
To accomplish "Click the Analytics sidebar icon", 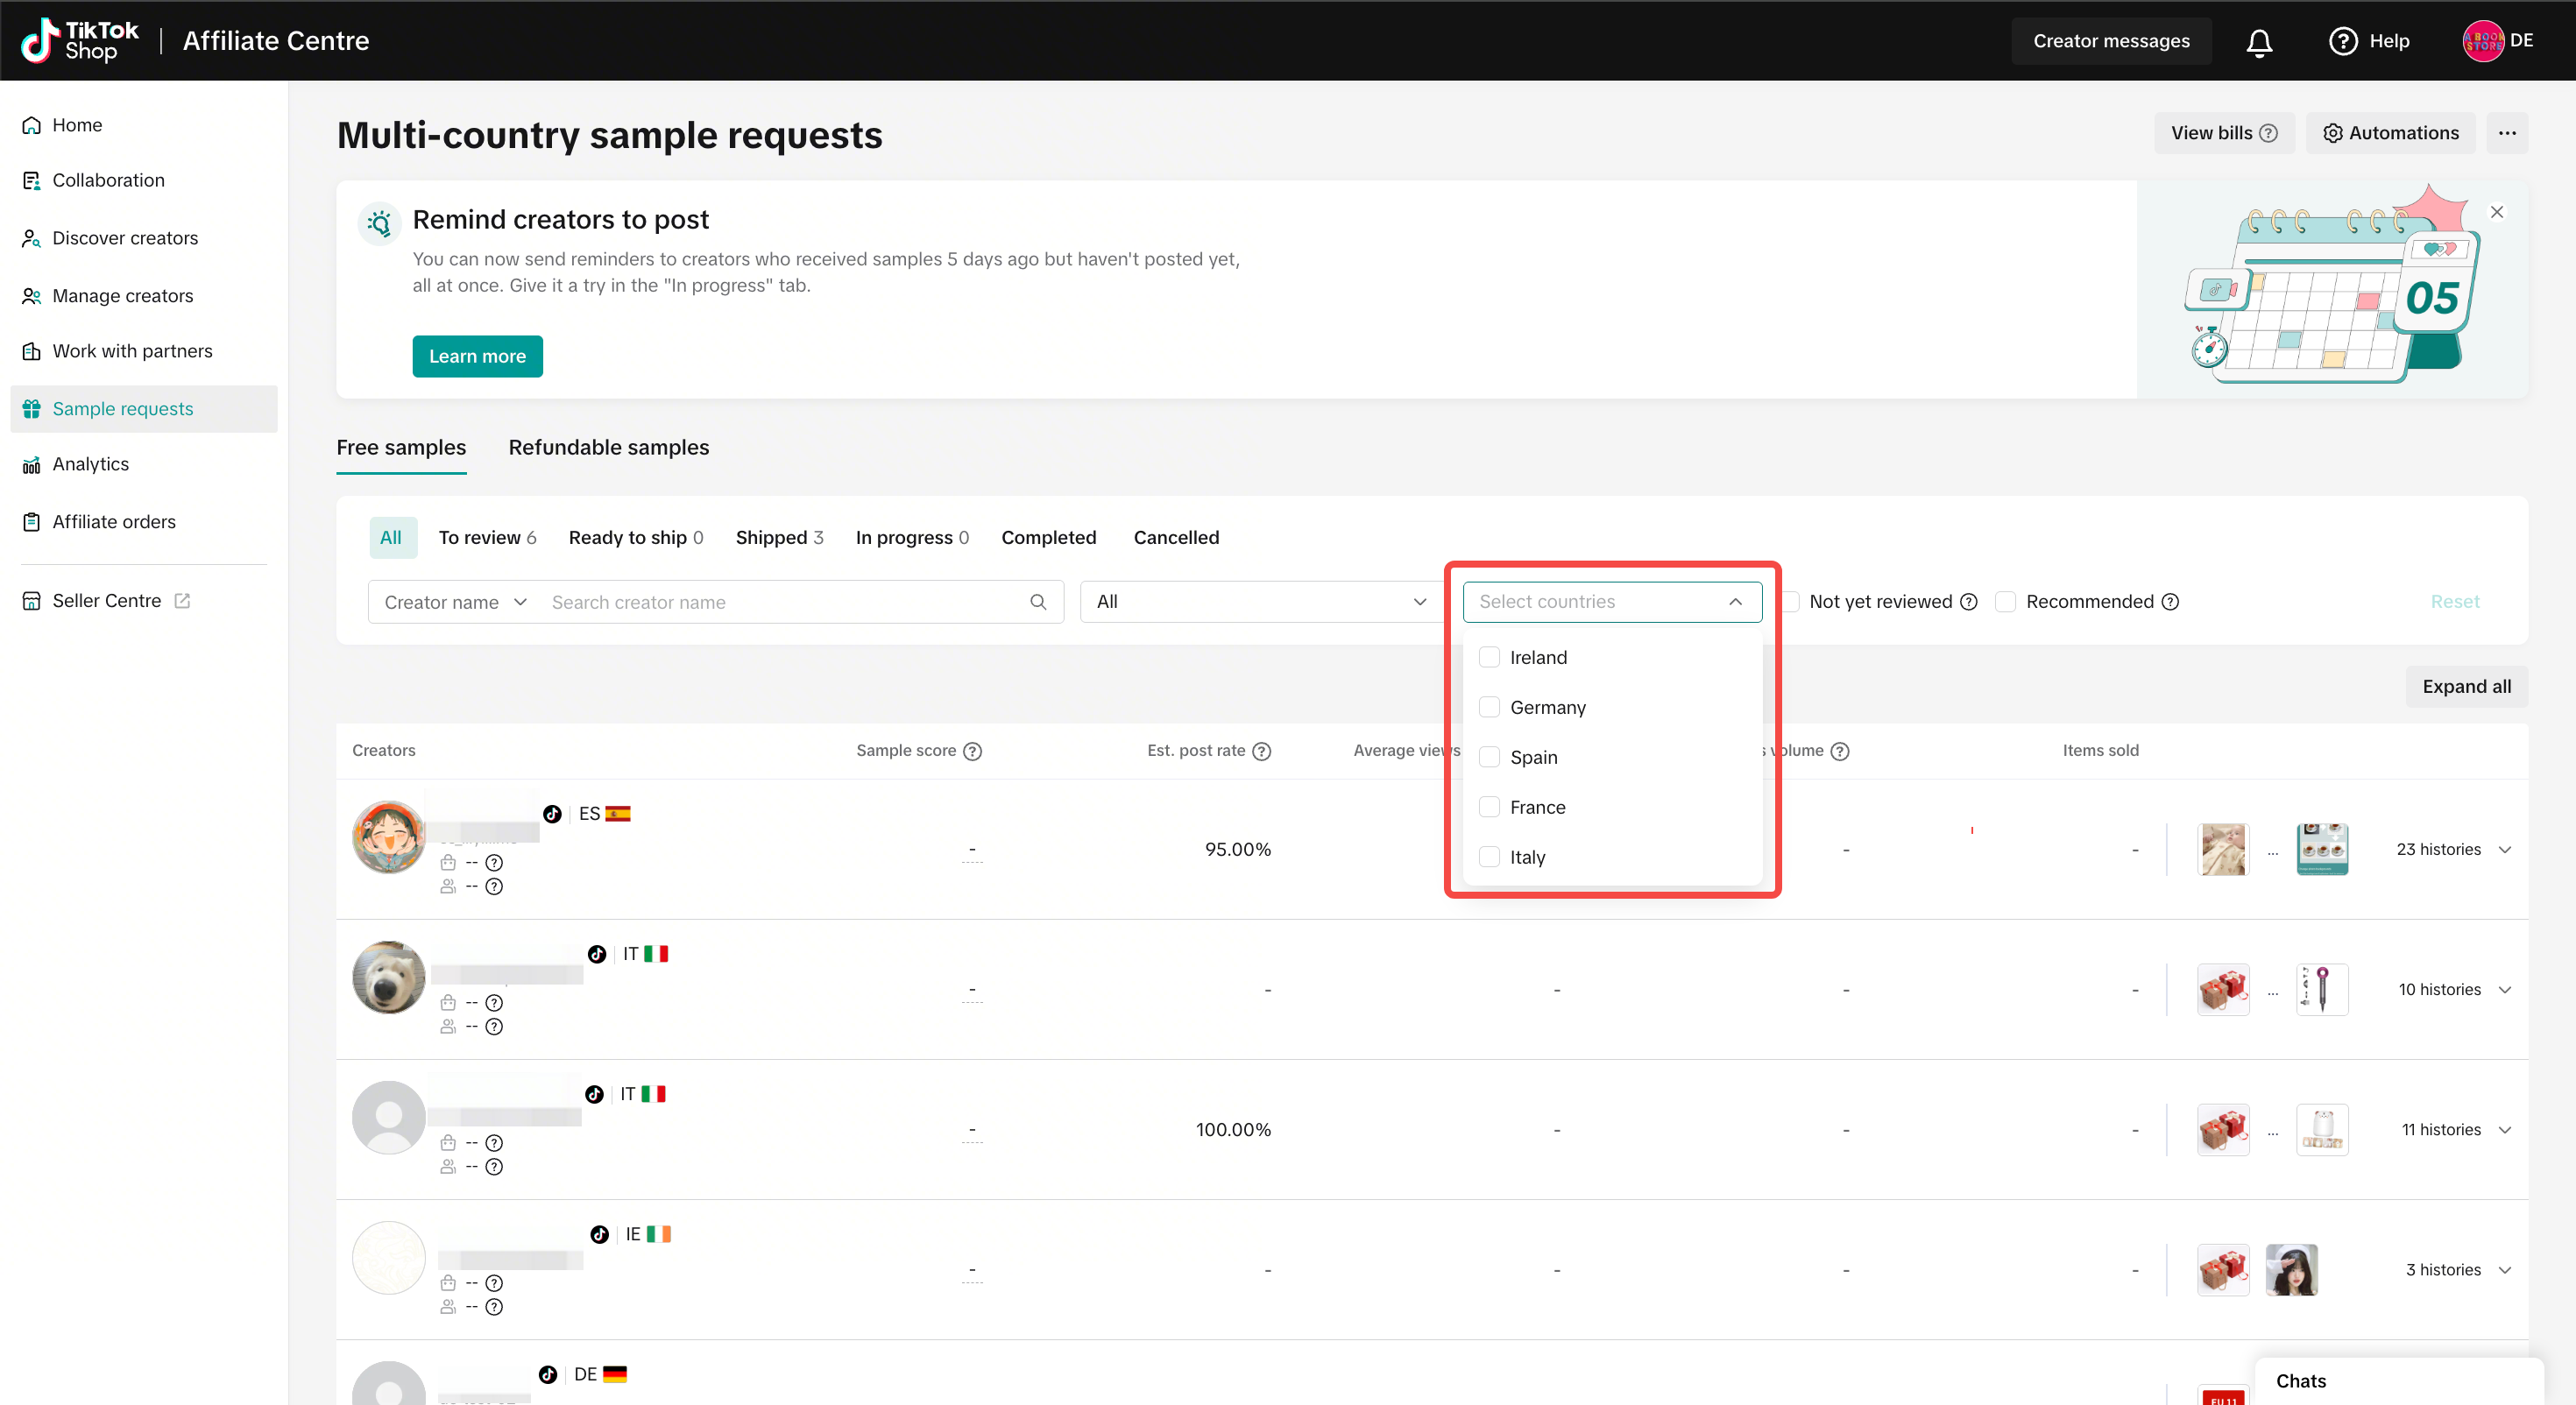I will click(x=32, y=465).
